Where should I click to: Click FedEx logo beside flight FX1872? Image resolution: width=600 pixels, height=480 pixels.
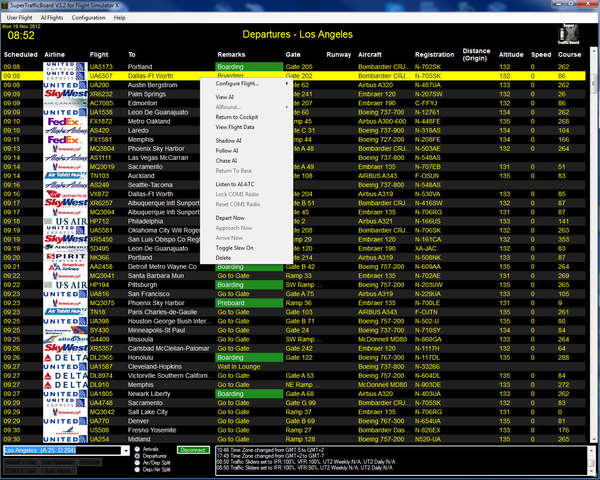pos(65,121)
